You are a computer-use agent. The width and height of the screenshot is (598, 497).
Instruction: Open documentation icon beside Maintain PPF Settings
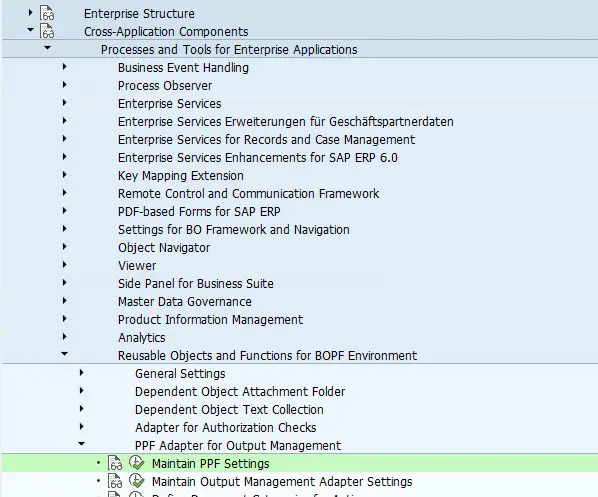pos(115,463)
